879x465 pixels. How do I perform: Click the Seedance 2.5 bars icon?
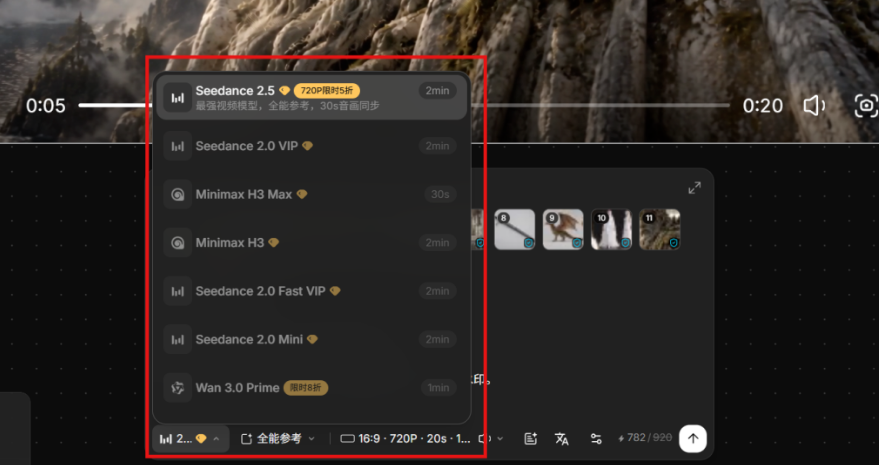coord(178,98)
